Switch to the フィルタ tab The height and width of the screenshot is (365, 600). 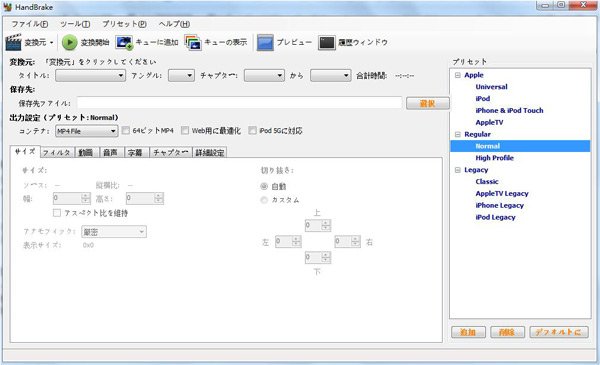(x=57, y=153)
